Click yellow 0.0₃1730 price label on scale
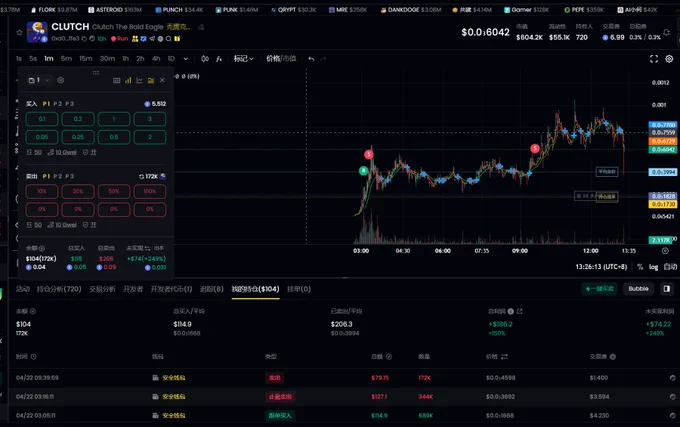This screenshot has width=680, height=427. [663, 204]
